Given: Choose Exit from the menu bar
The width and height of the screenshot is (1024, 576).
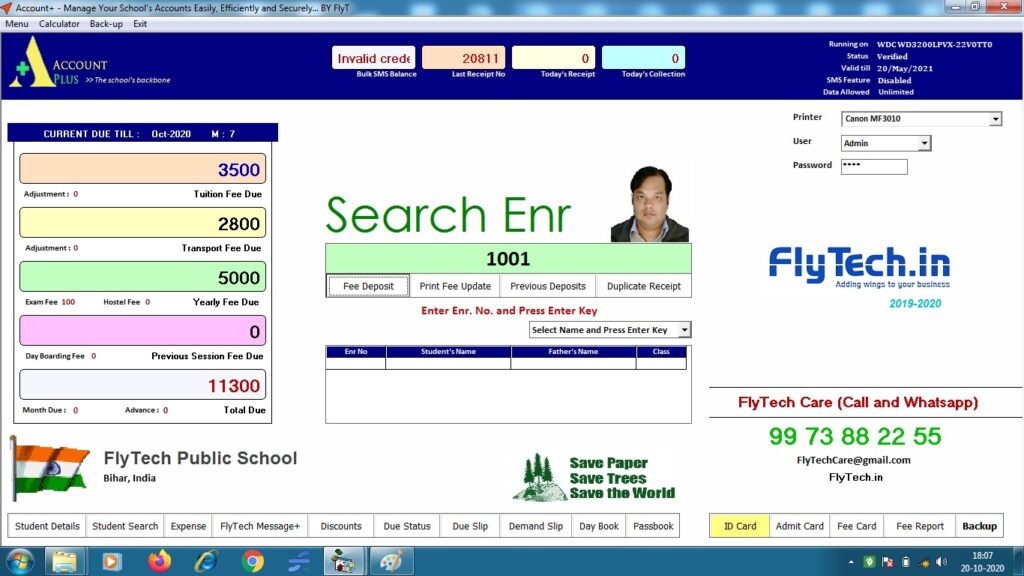Looking at the screenshot, I should click(140, 24).
